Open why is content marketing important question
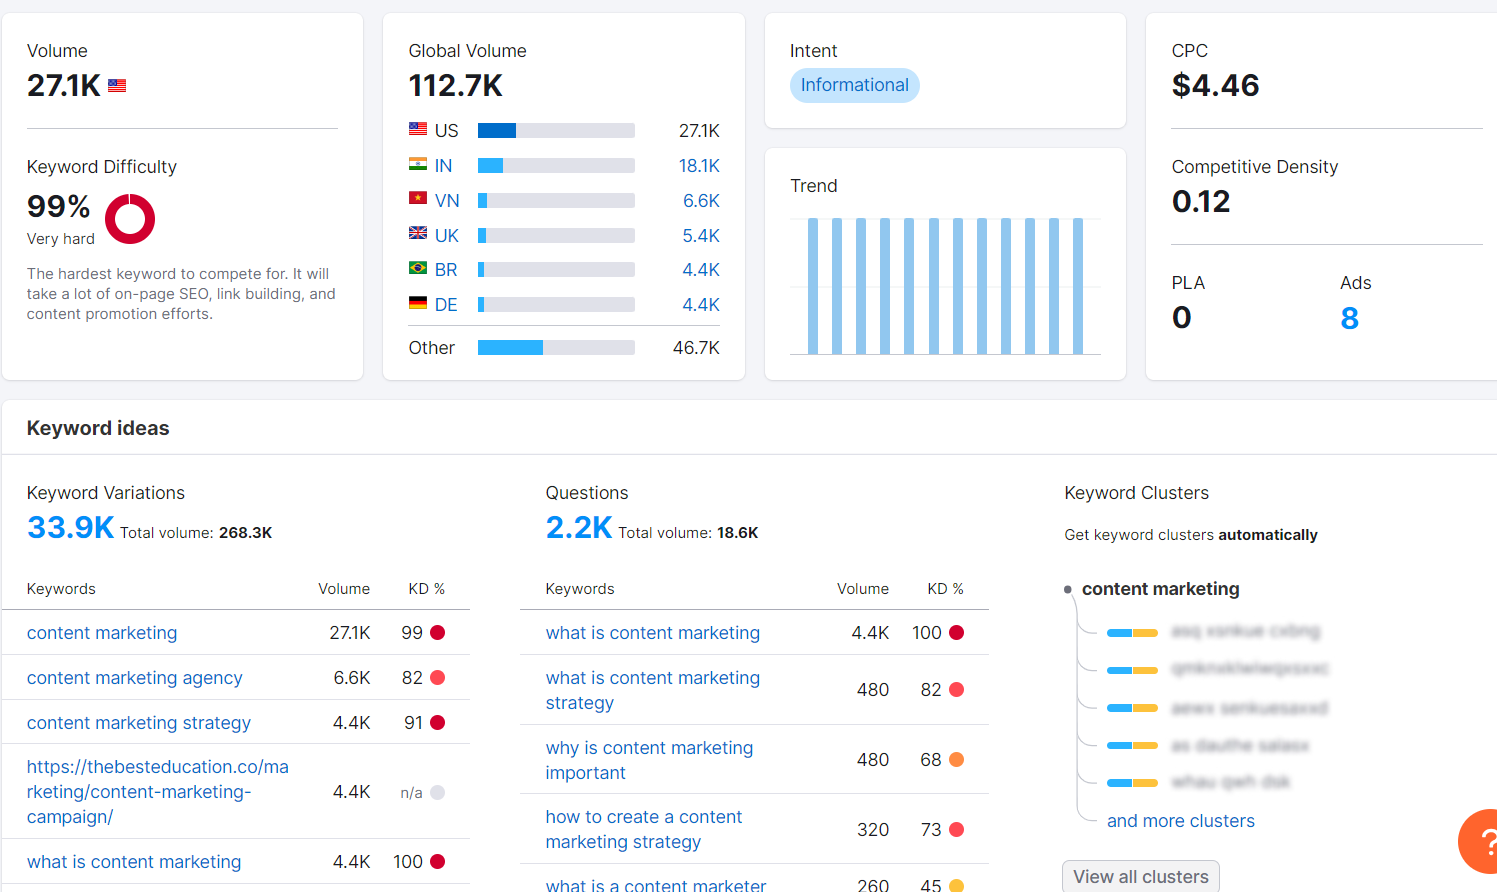 click(x=650, y=760)
